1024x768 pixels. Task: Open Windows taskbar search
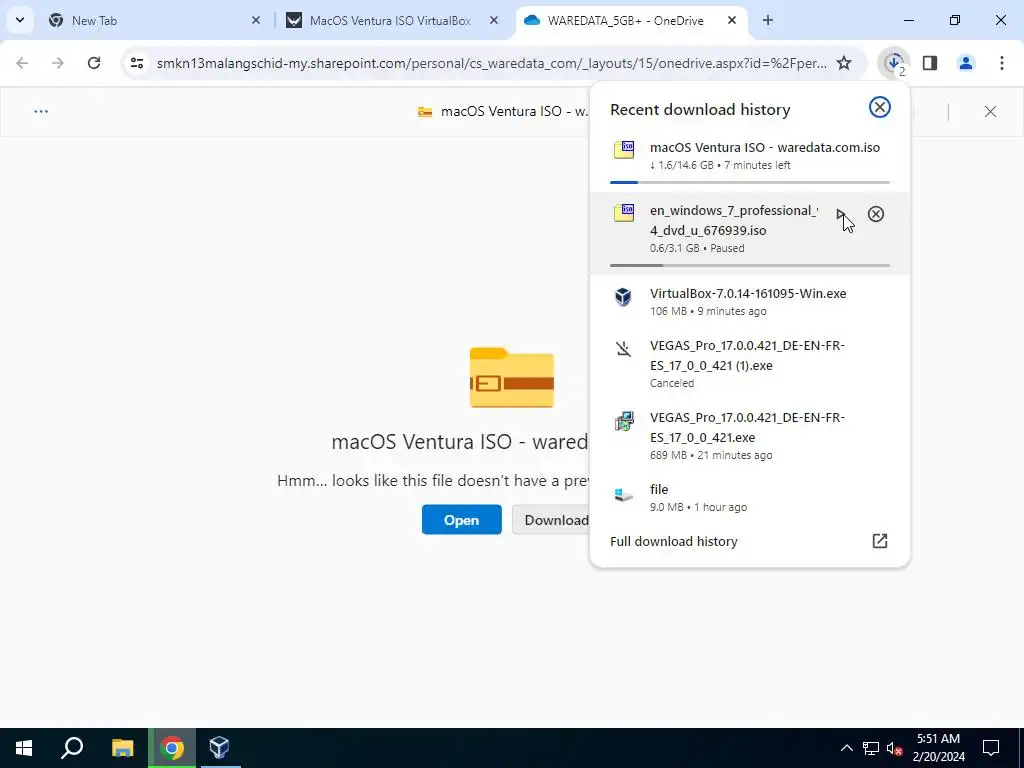point(72,748)
